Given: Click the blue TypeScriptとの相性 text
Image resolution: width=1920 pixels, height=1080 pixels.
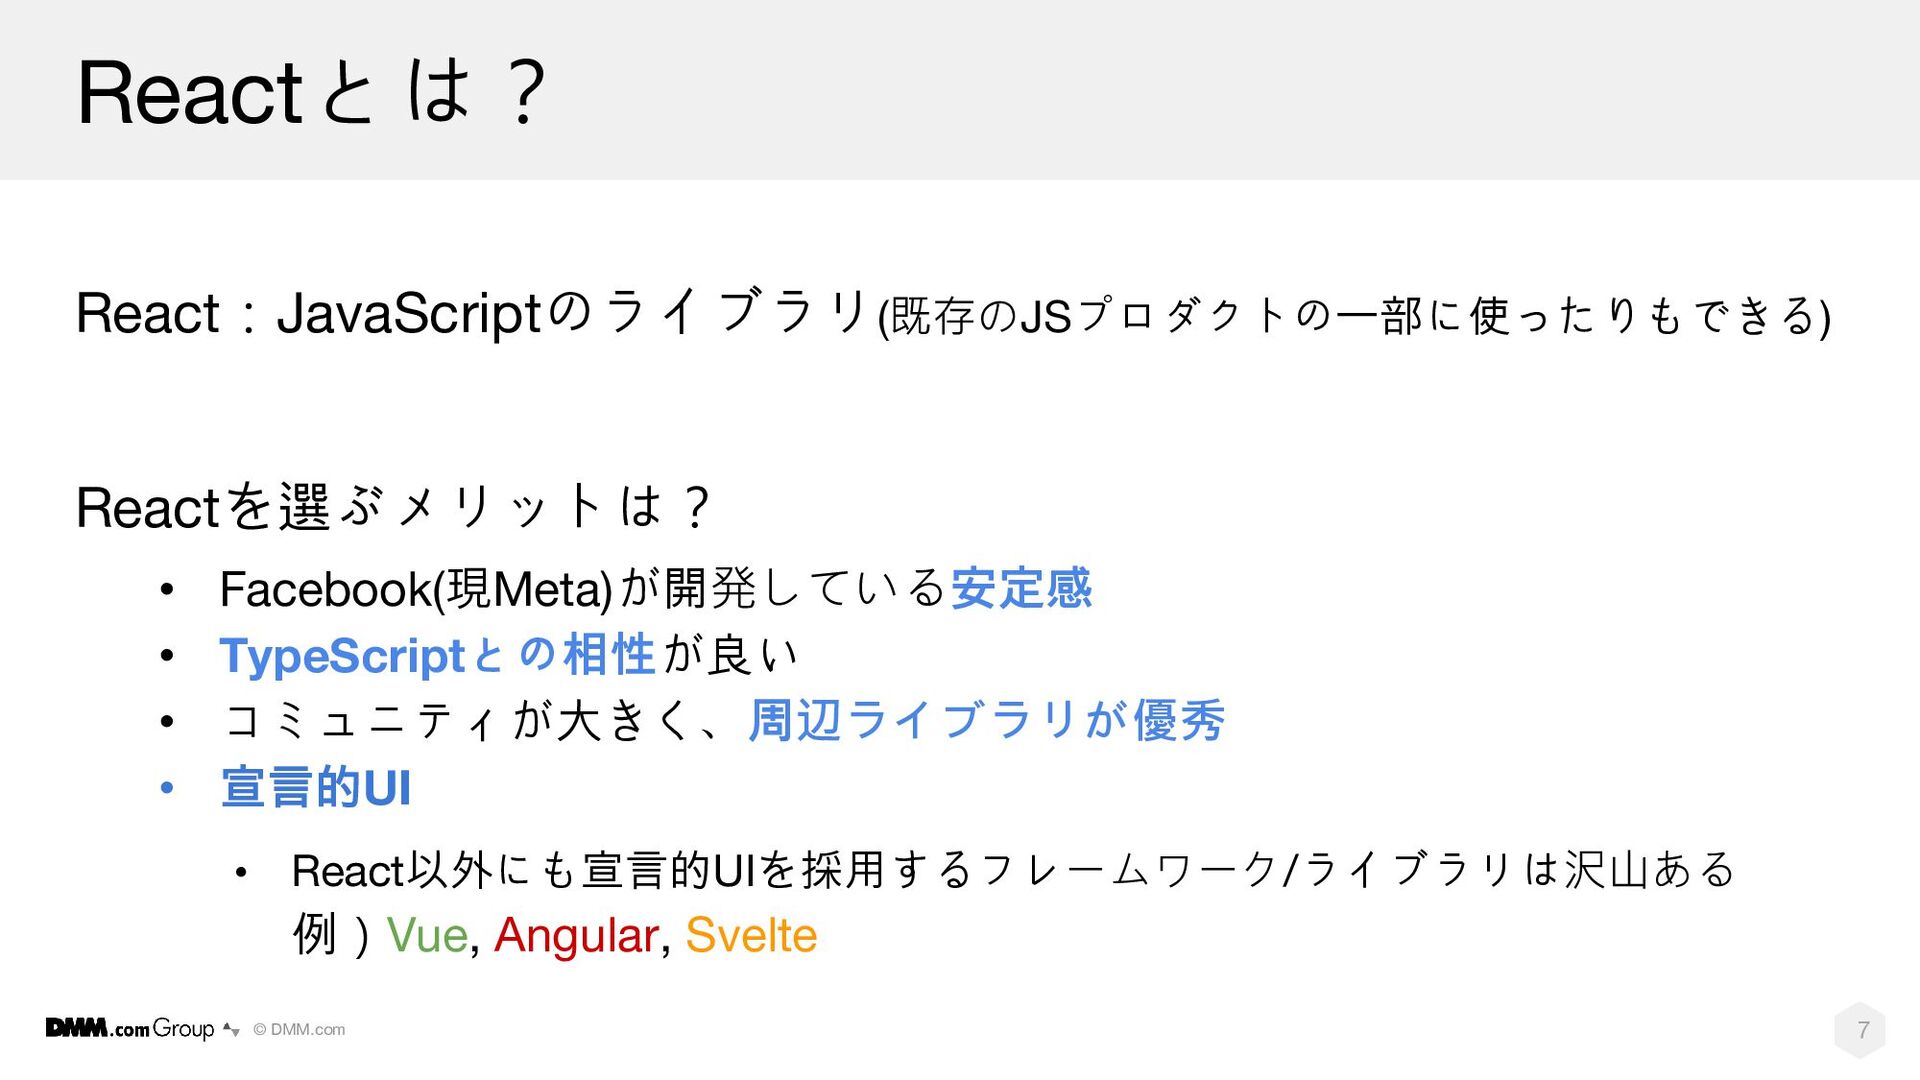Looking at the screenshot, I should pos(437,655).
